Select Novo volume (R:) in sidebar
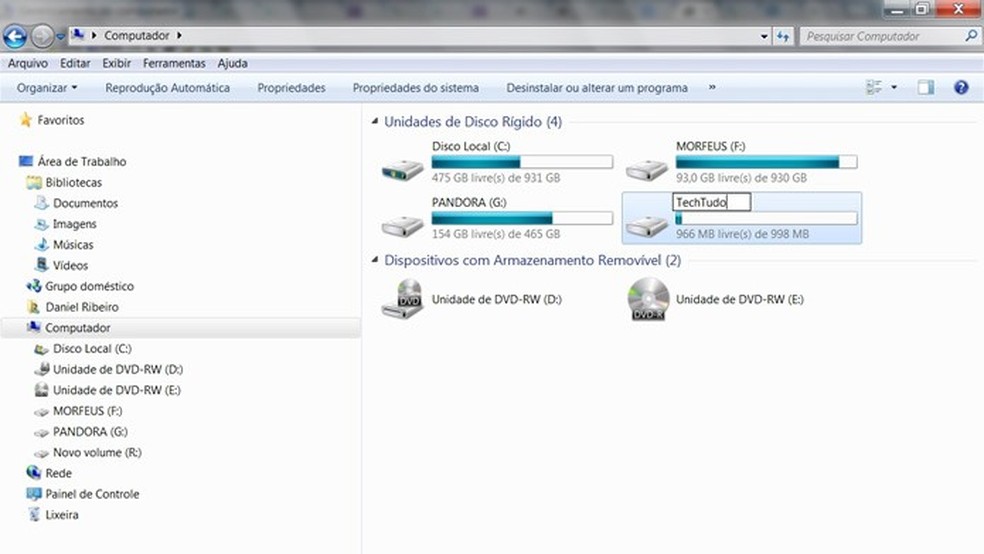This screenshot has width=984, height=554. (x=97, y=452)
